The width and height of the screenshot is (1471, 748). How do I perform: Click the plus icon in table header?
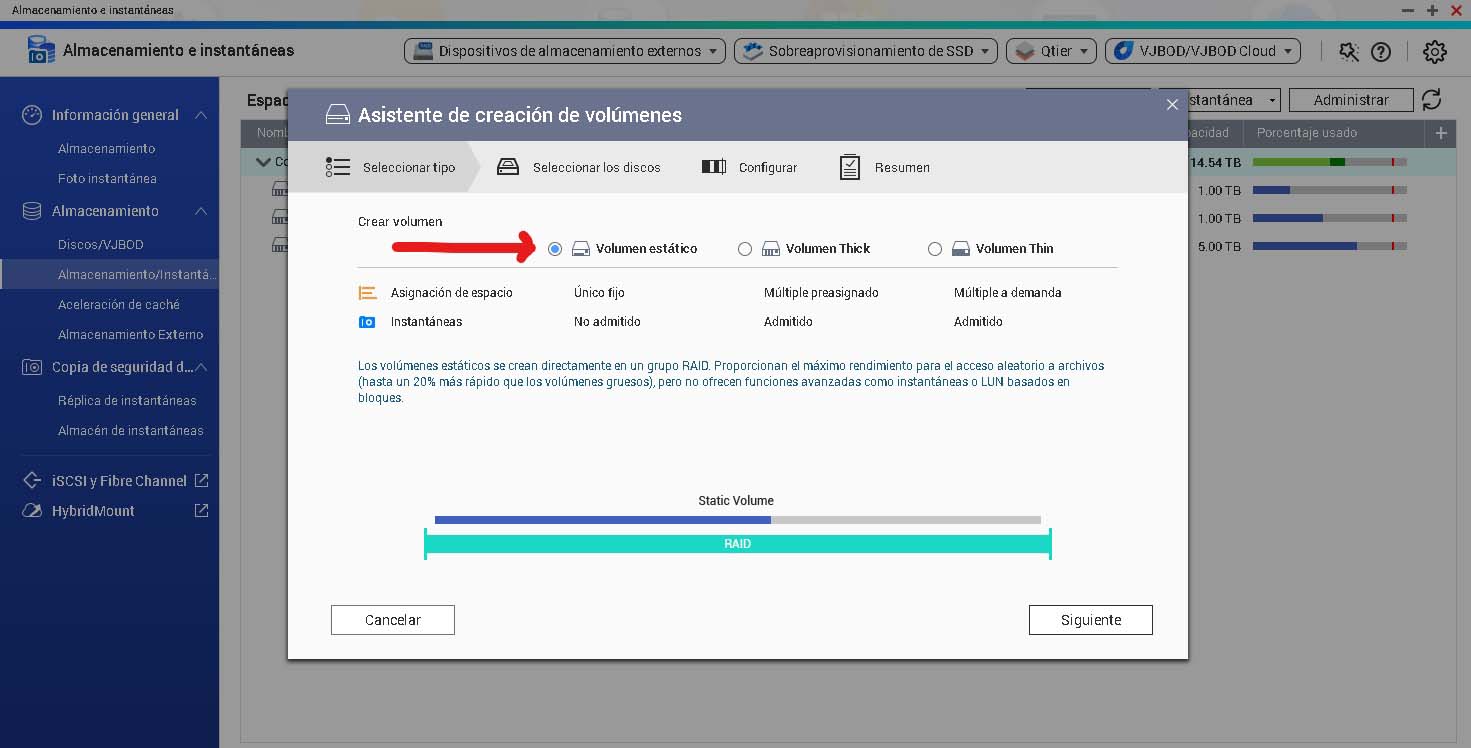click(x=1441, y=133)
